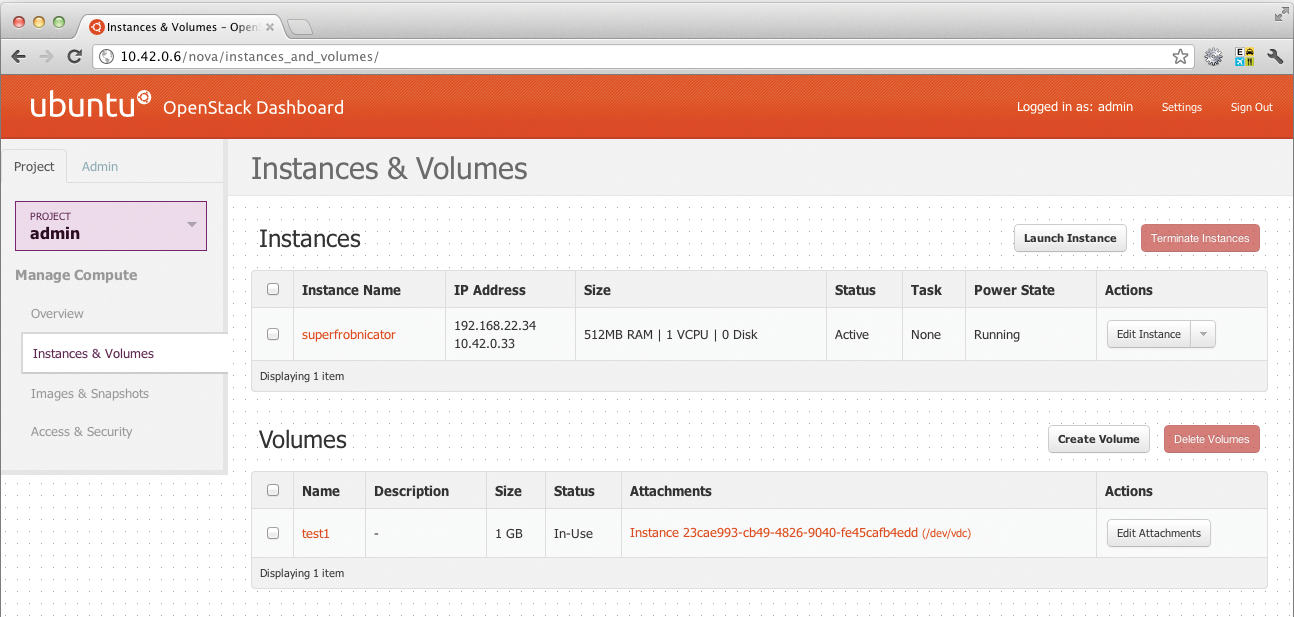Open Images & Snapshots in the sidebar
Image resolution: width=1294 pixels, height=617 pixels.
pyautogui.click(x=90, y=394)
